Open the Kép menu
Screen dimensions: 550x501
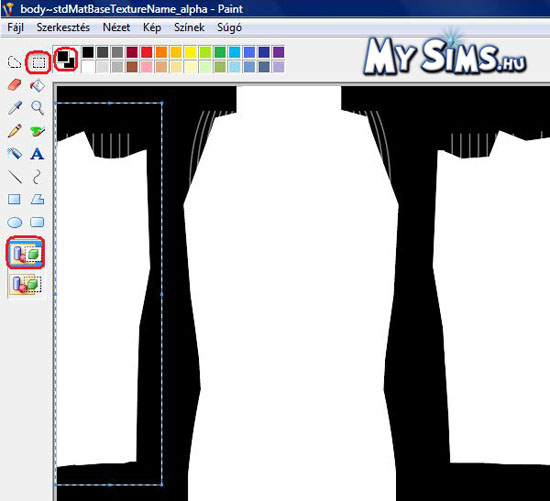tap(152, 27)
